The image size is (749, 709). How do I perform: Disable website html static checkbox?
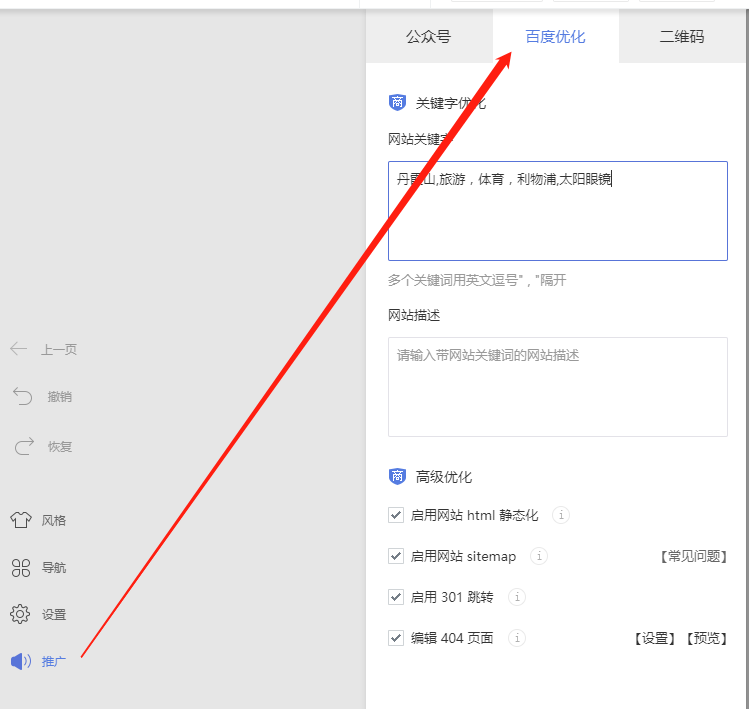[396, 515]
